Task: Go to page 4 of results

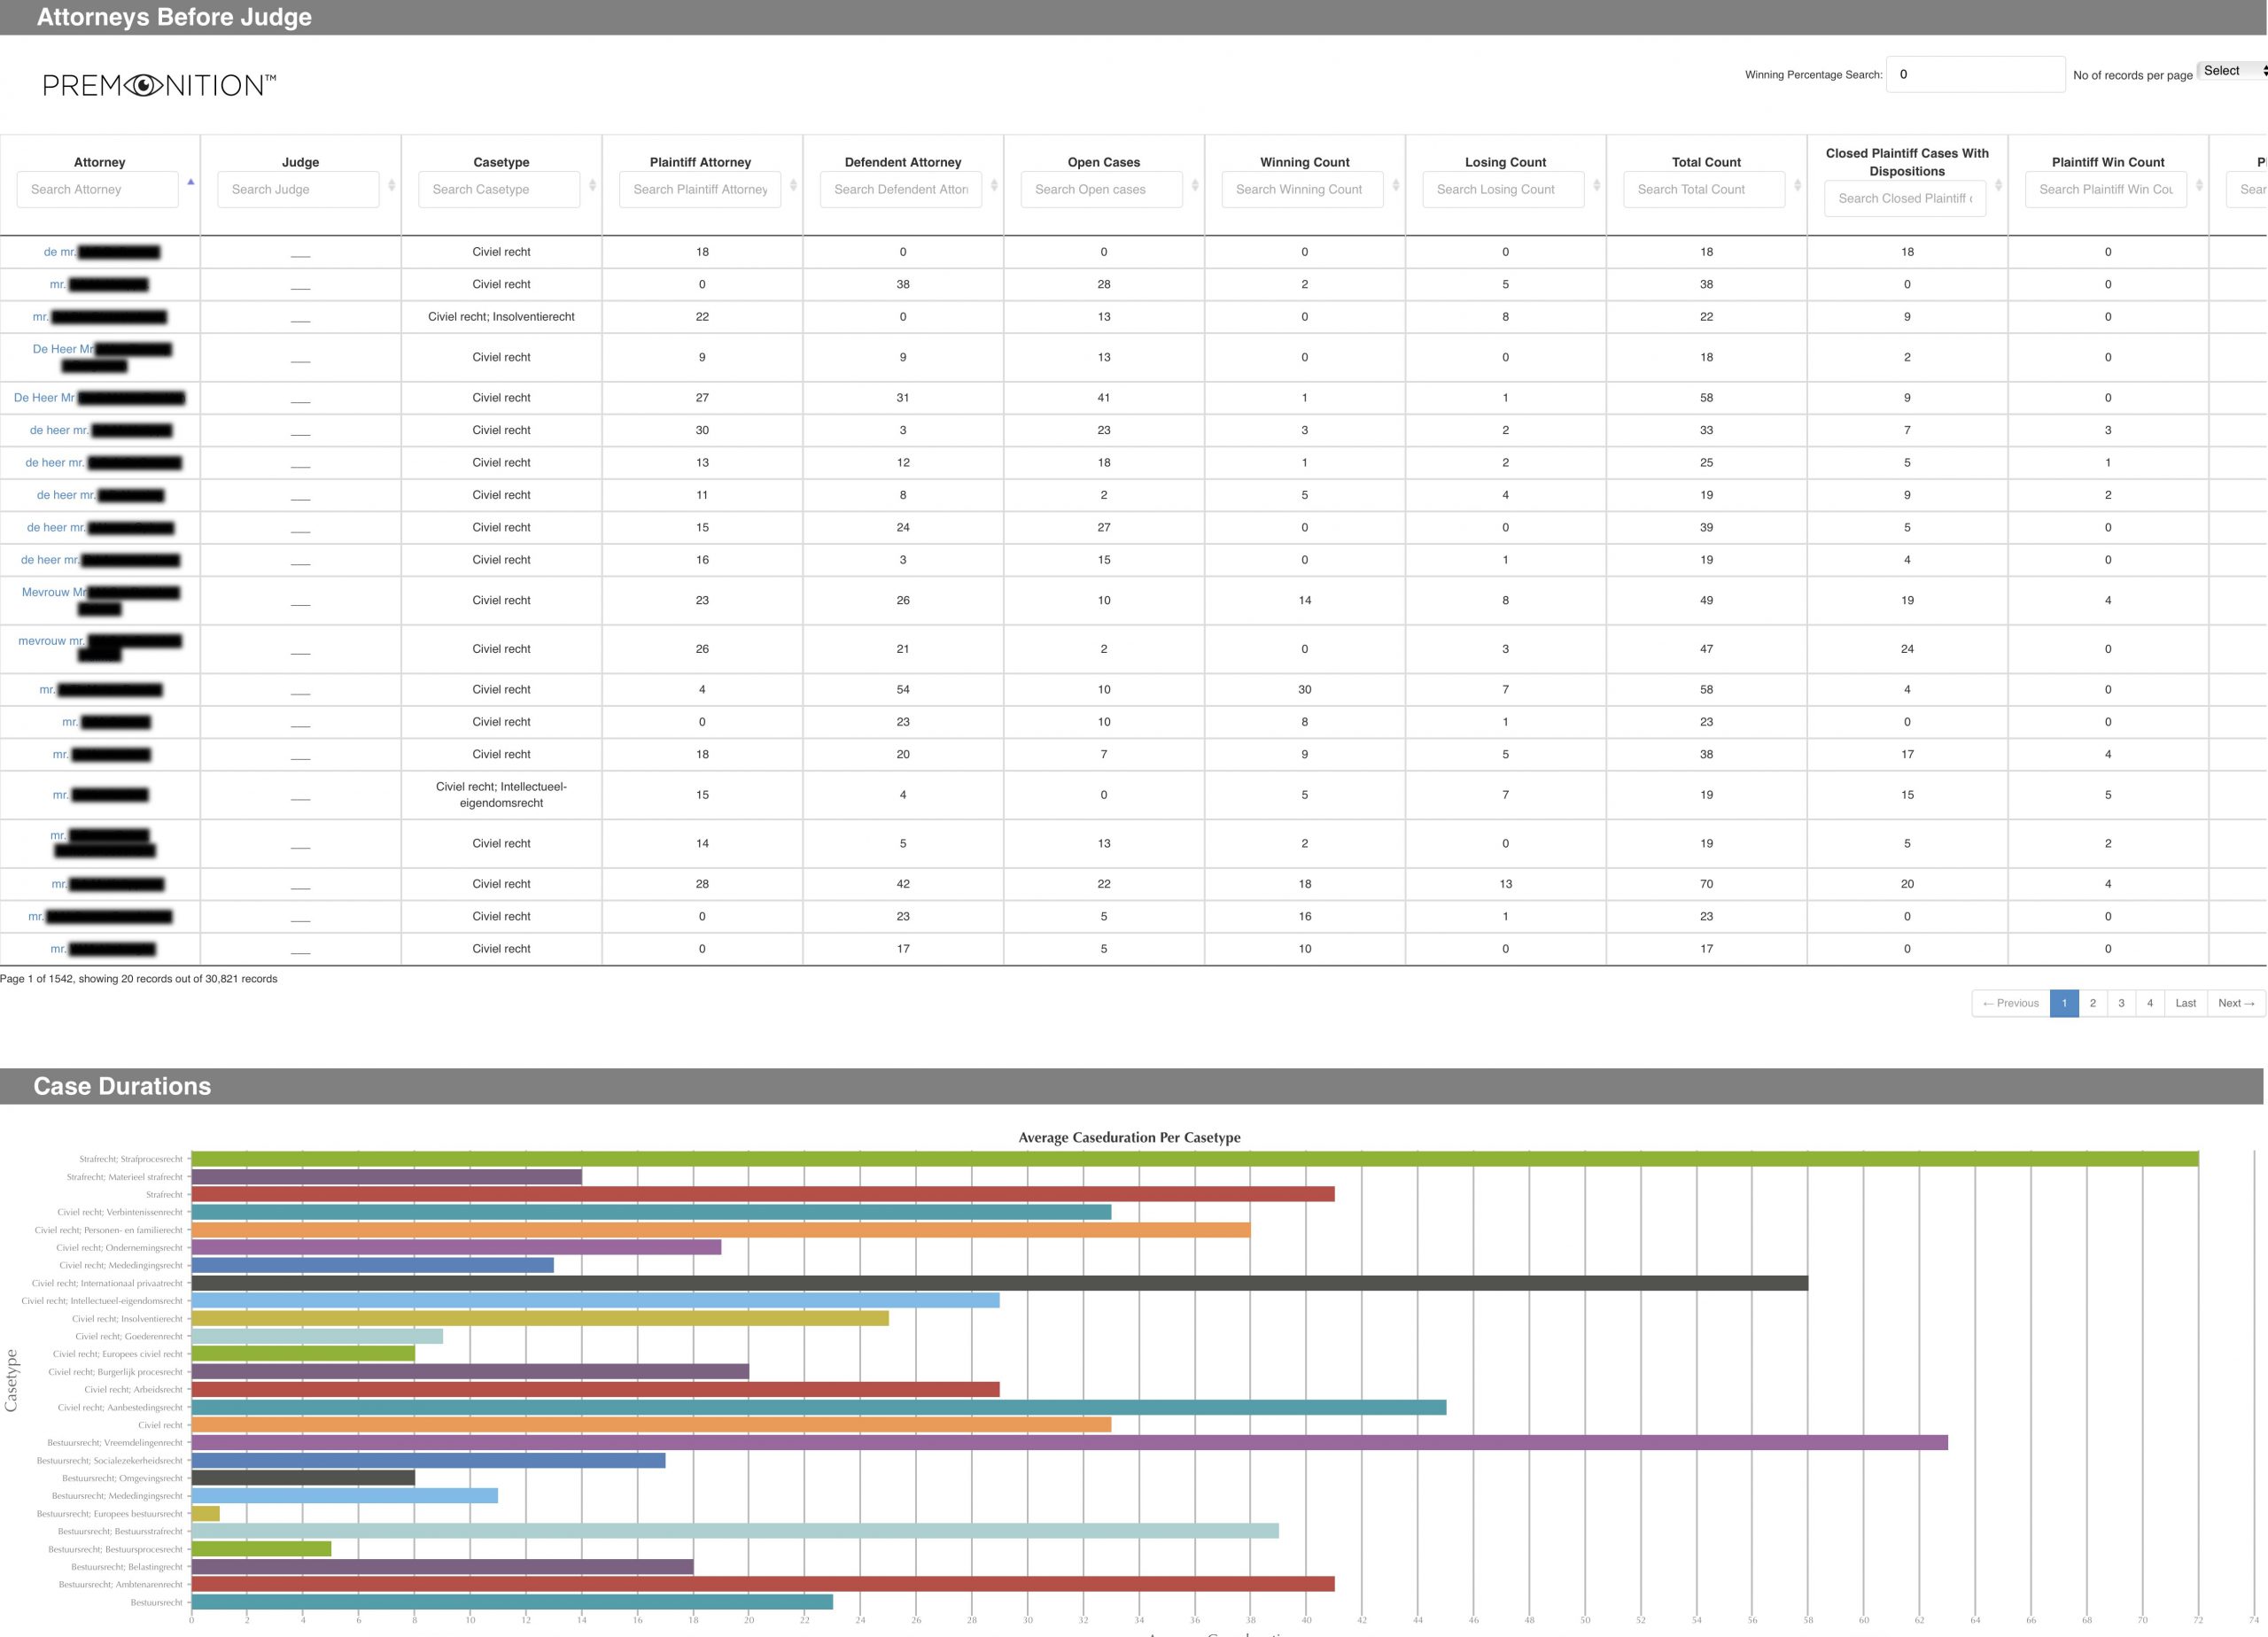Action: pos(2150,1003)
